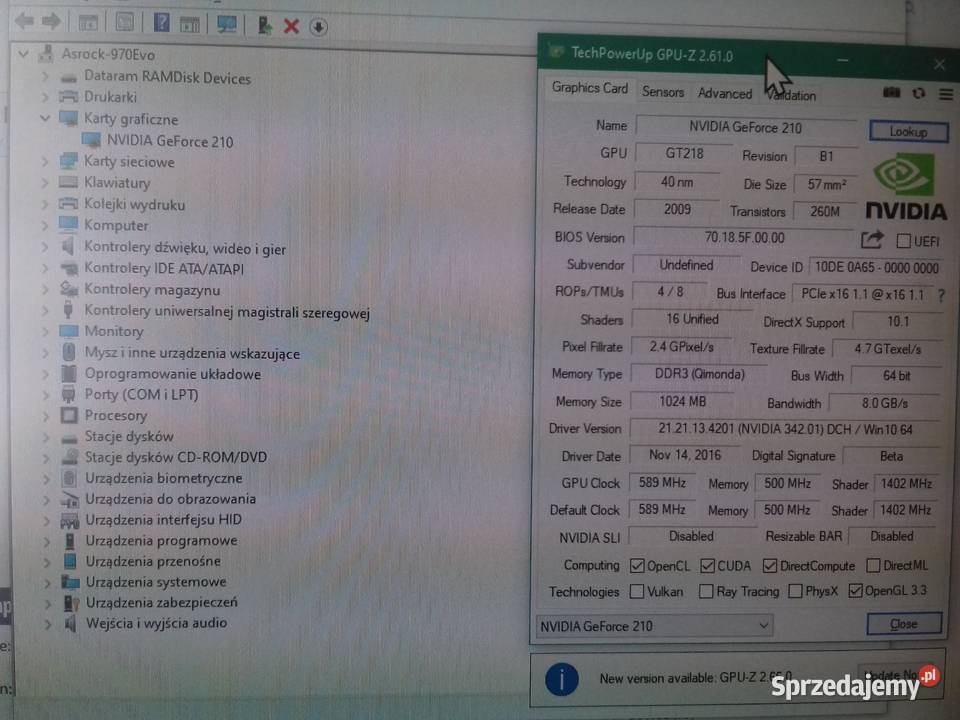Viewport: 960px width, 720px height.
Task: Open the NVIDIA GeForce 210 GPU selector dropdown
Action: point(654,626)
